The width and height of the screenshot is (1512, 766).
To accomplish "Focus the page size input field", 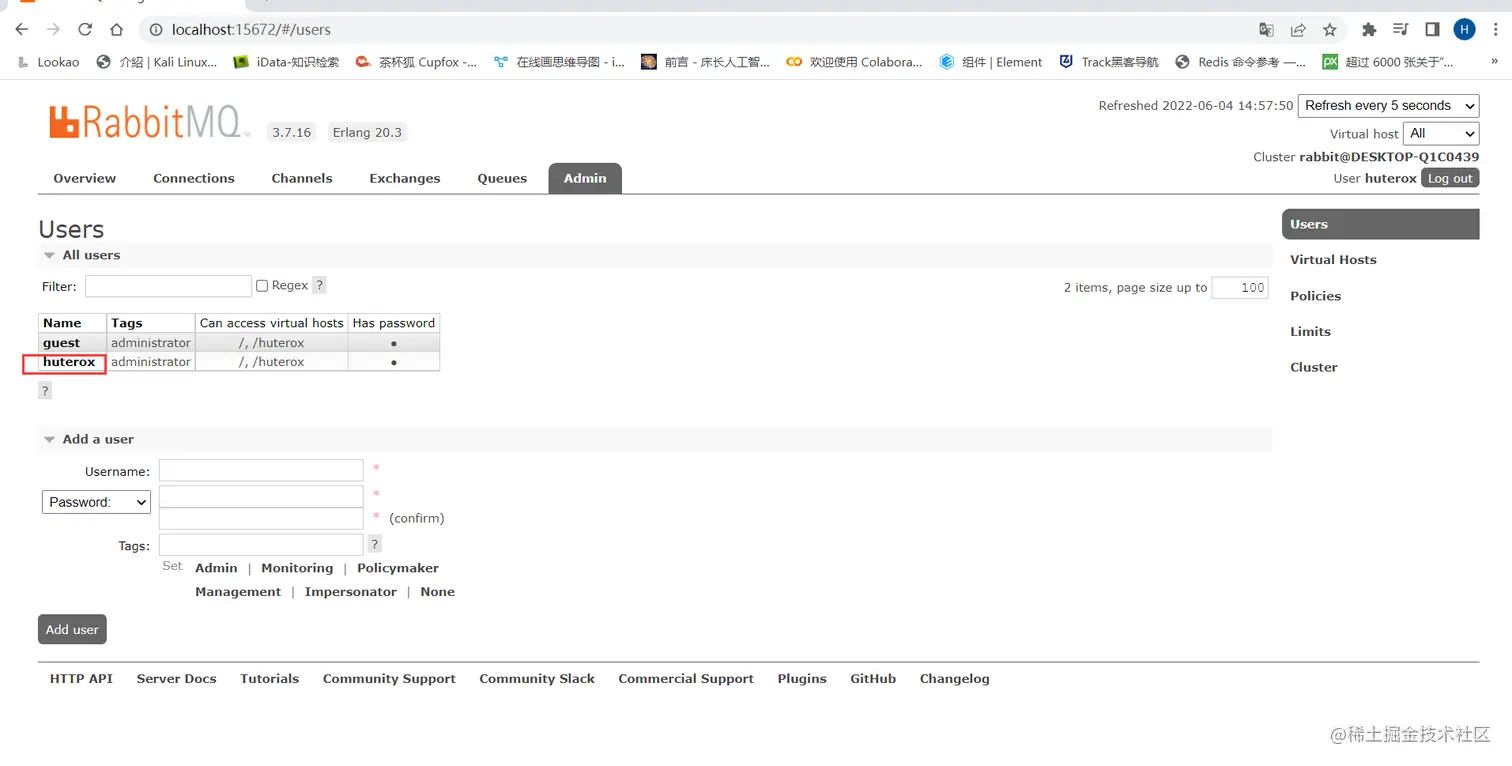I will pyautogui.click(x=1240, y=287).
